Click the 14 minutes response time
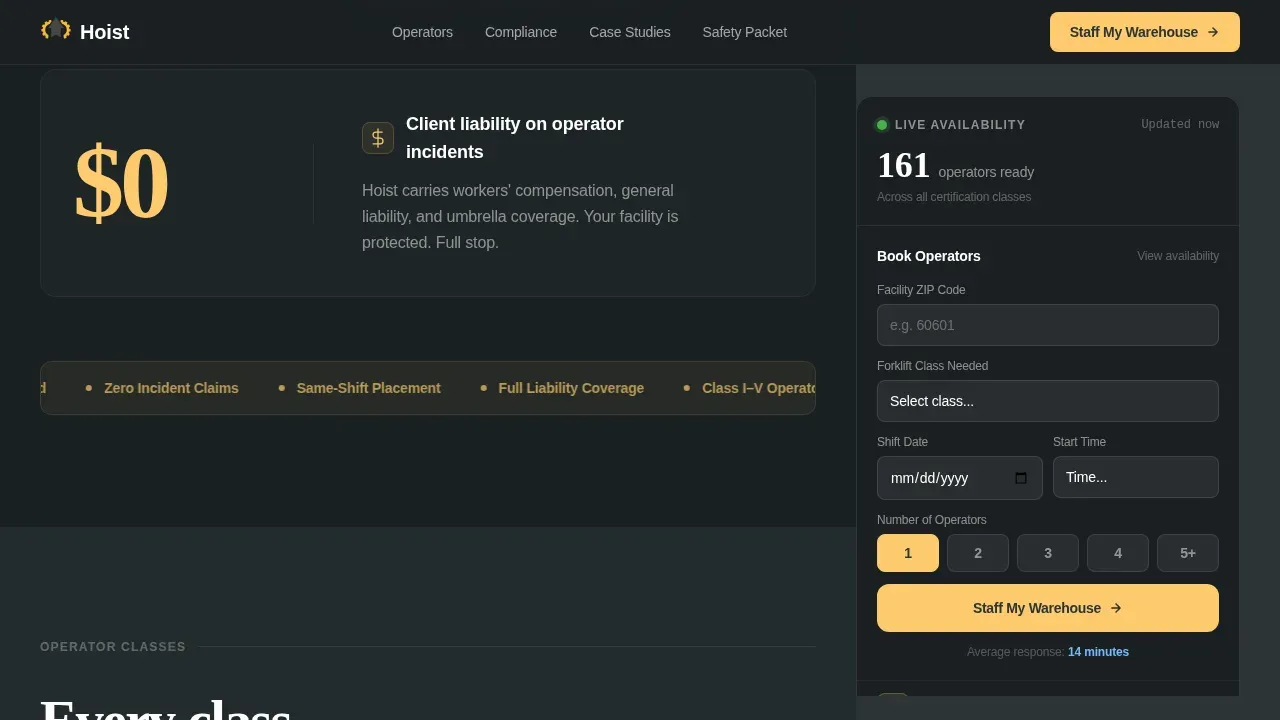This screenshot has width=1280, height=720. click(x=1098, y=652)
